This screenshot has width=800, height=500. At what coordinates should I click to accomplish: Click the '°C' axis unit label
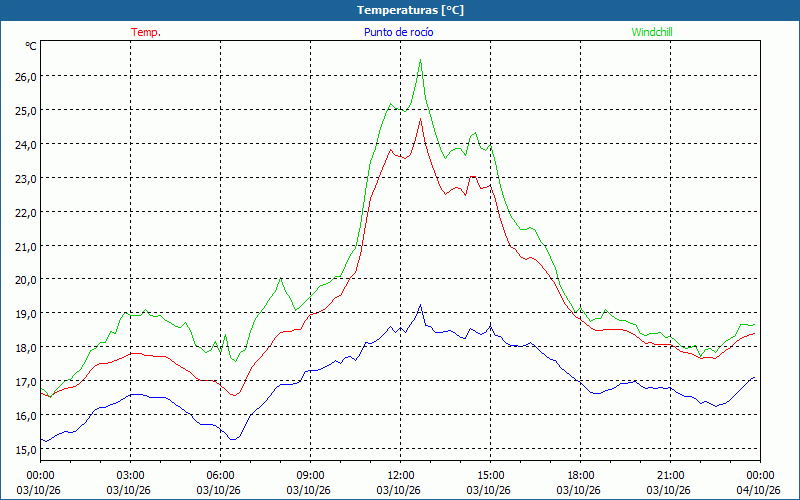[x=31, y=46]
